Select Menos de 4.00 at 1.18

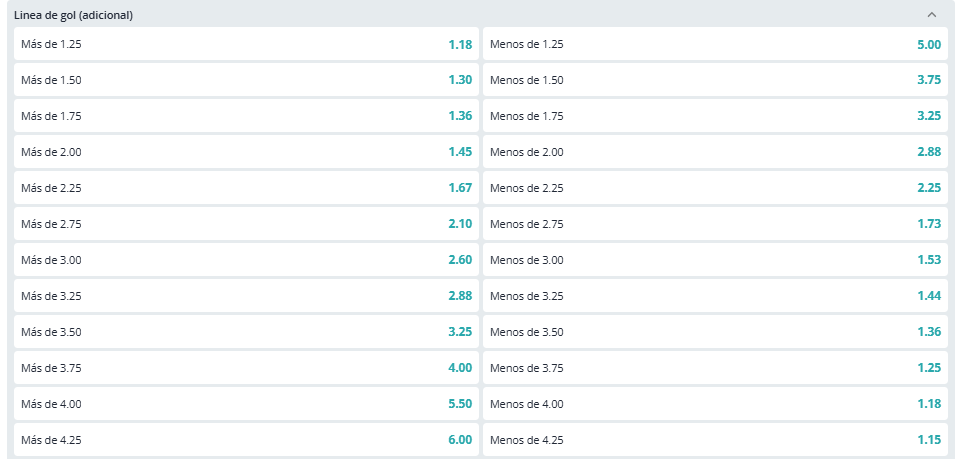[x=715, y=404]
